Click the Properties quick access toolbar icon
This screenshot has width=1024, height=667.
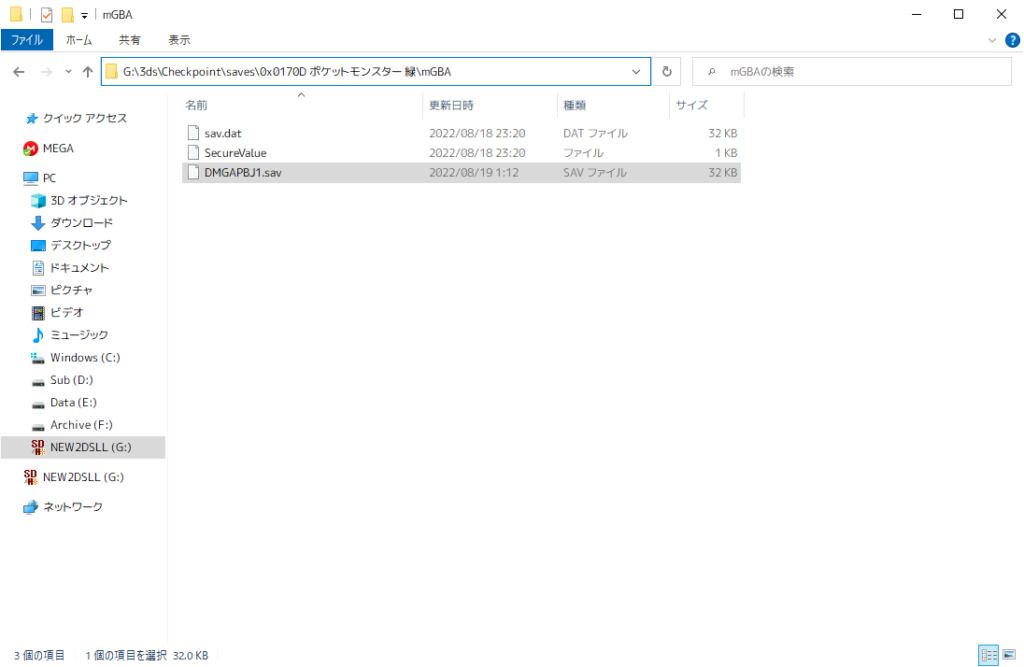(x=46, y=14)
